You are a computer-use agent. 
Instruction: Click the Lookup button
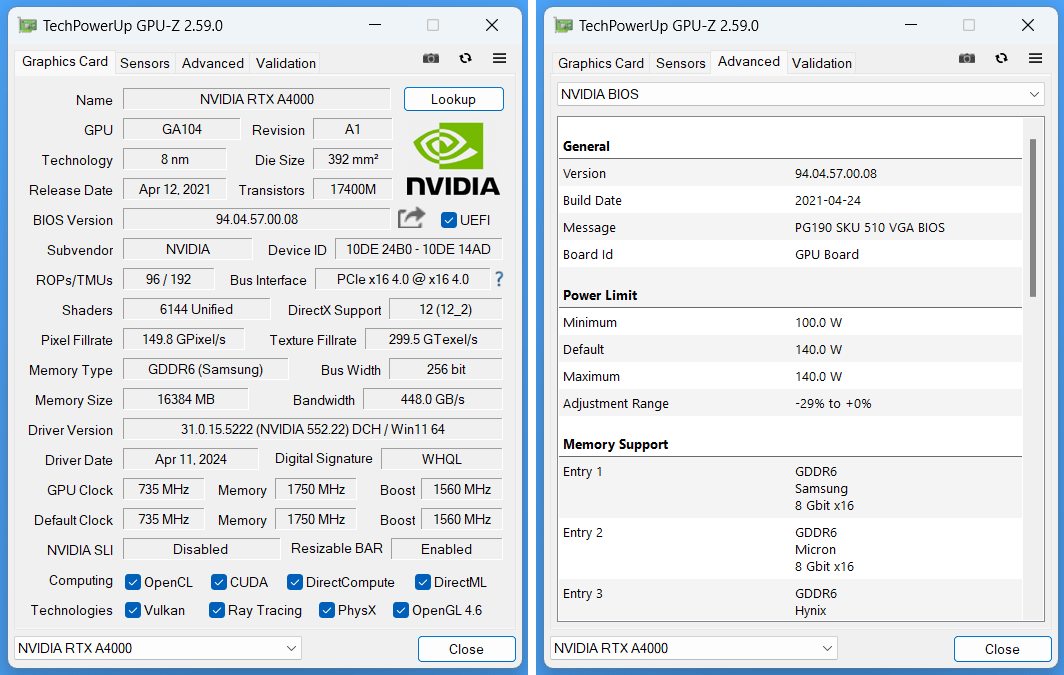453,99
